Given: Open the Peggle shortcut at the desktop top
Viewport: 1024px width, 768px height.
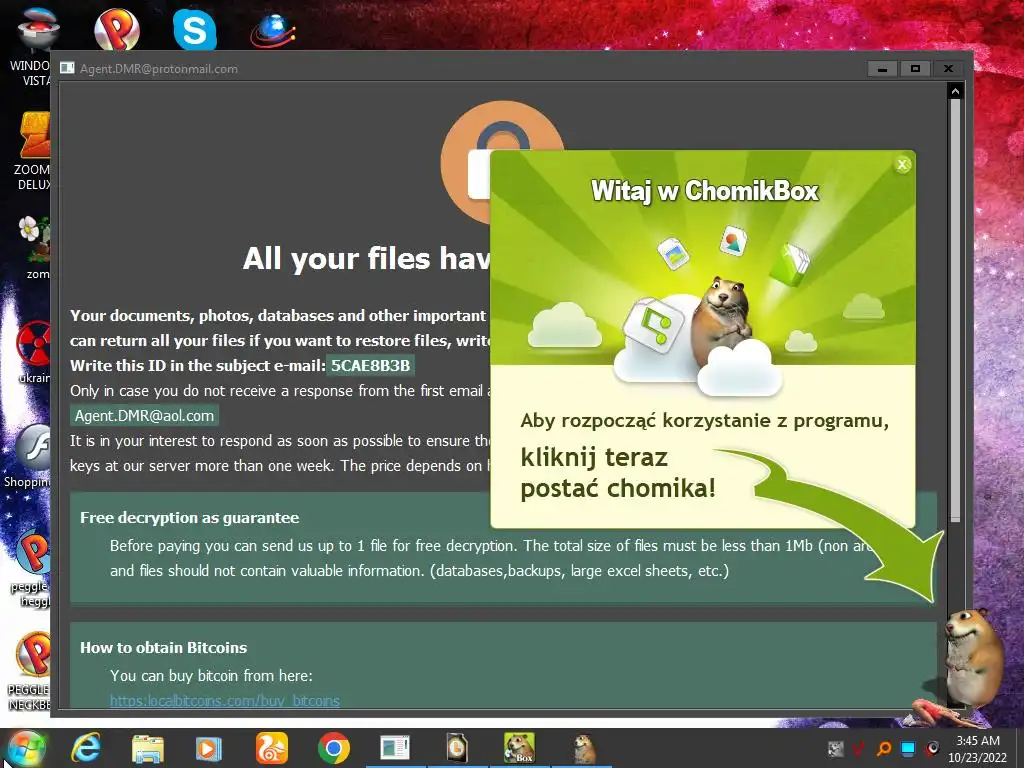Looking at the screenshot, I should (x=116, y=29).
